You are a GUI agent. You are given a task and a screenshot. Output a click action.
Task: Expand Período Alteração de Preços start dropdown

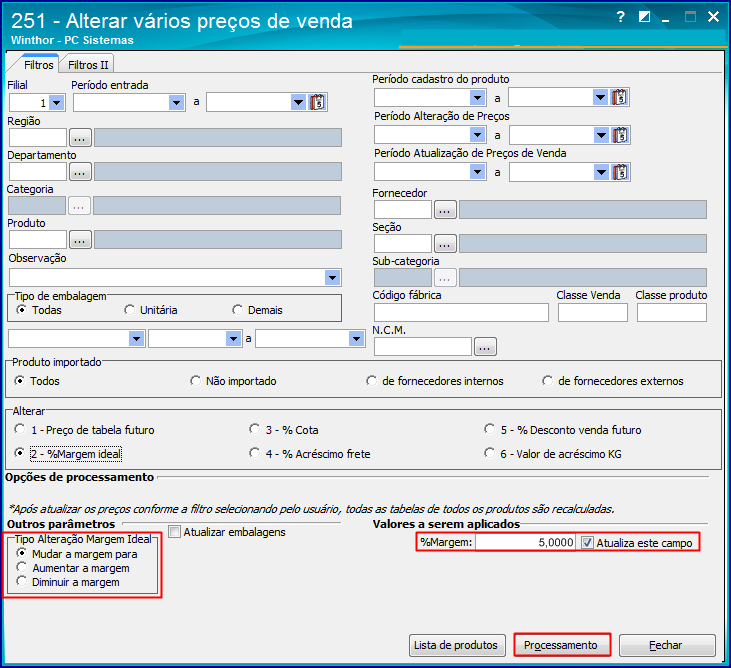[477, 135]
